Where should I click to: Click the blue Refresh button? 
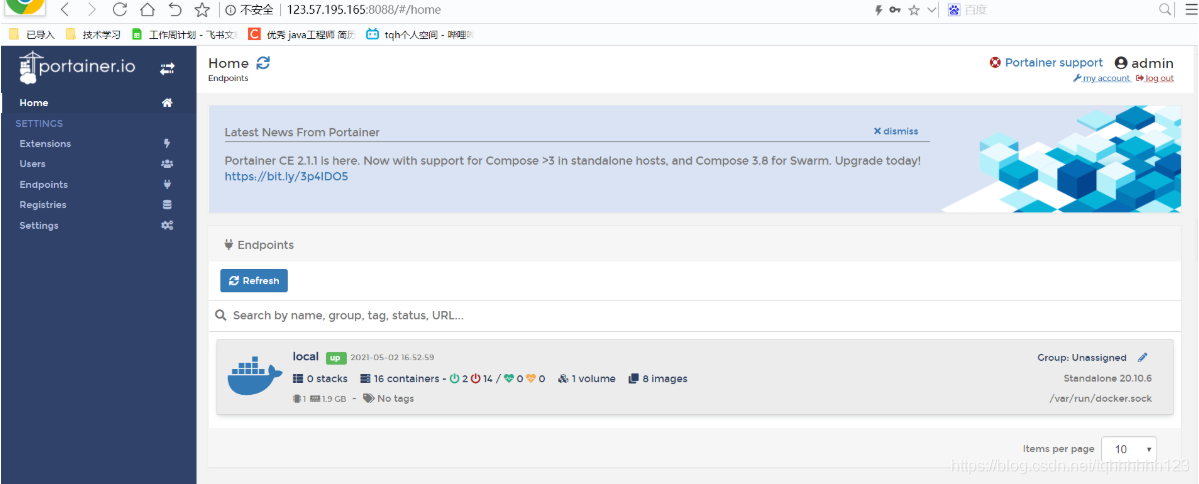(x=254, y=281)
